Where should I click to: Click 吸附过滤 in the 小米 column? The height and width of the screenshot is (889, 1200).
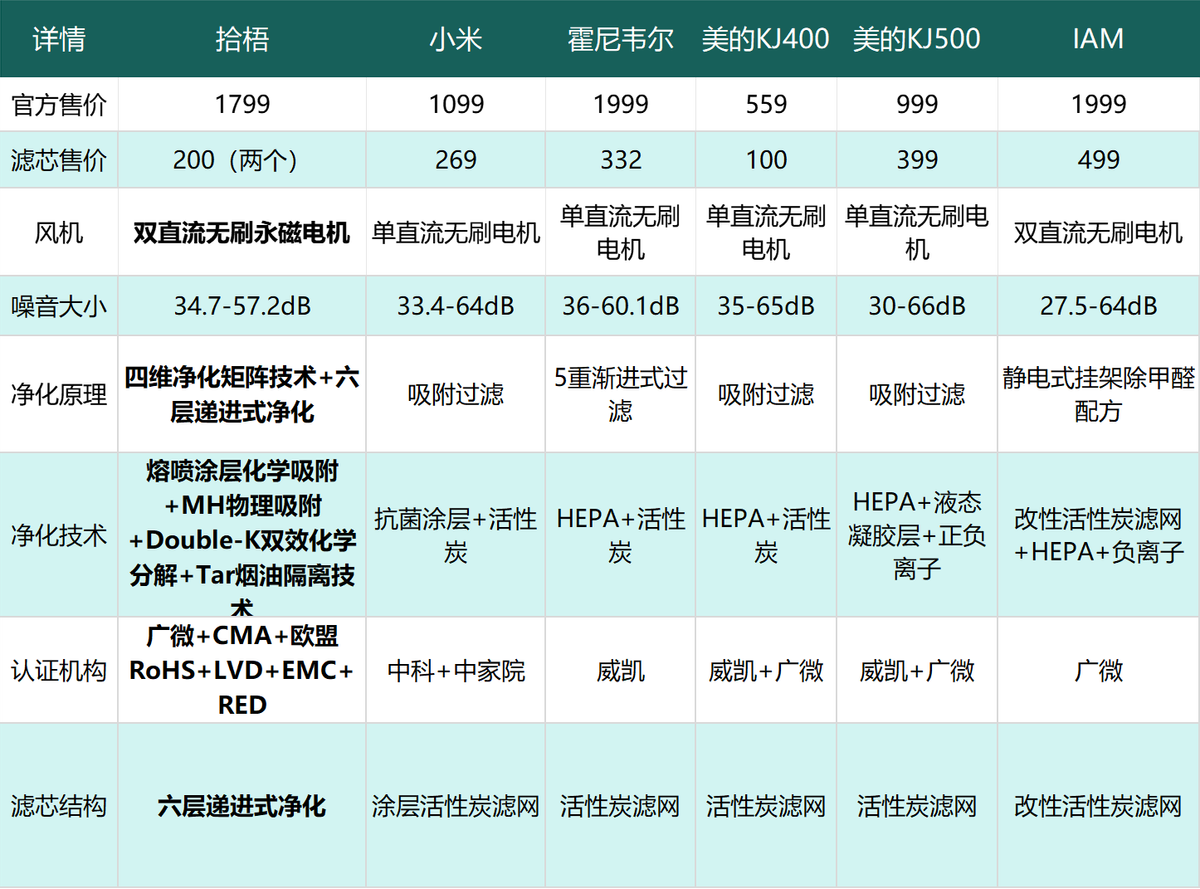pos(456,394)
